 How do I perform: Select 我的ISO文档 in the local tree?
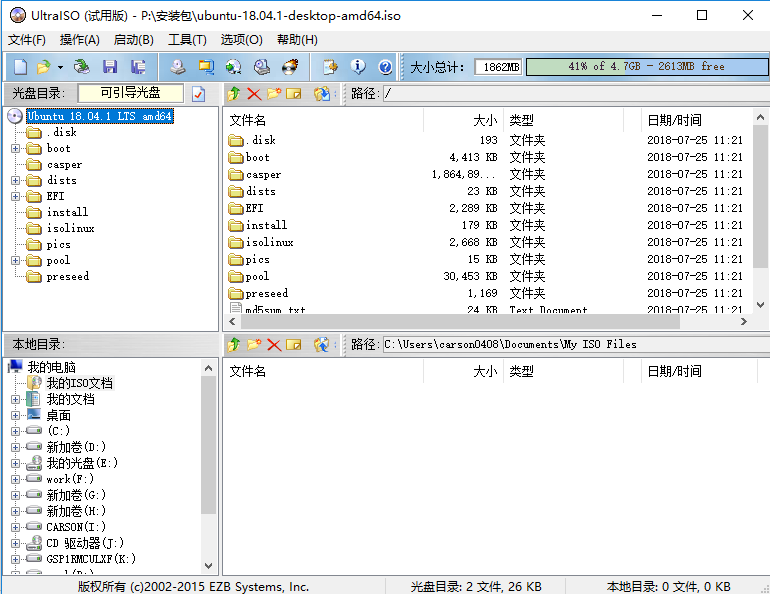[80, 383]
